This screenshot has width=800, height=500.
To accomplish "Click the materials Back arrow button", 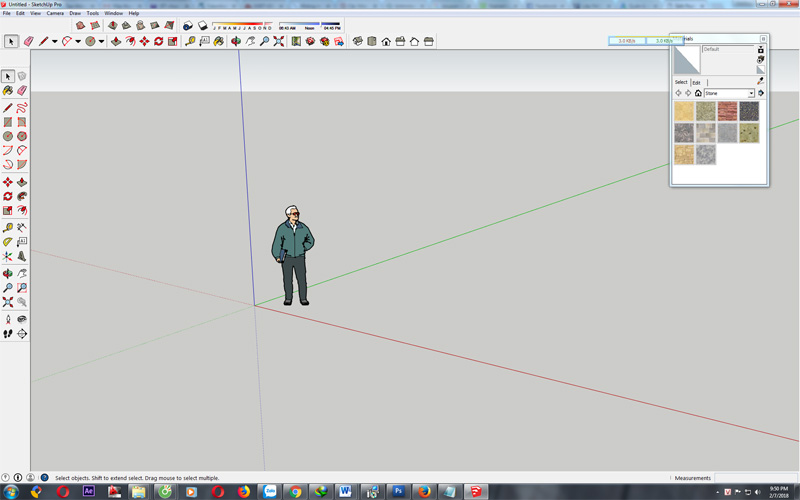I will (x=679, y=93).
